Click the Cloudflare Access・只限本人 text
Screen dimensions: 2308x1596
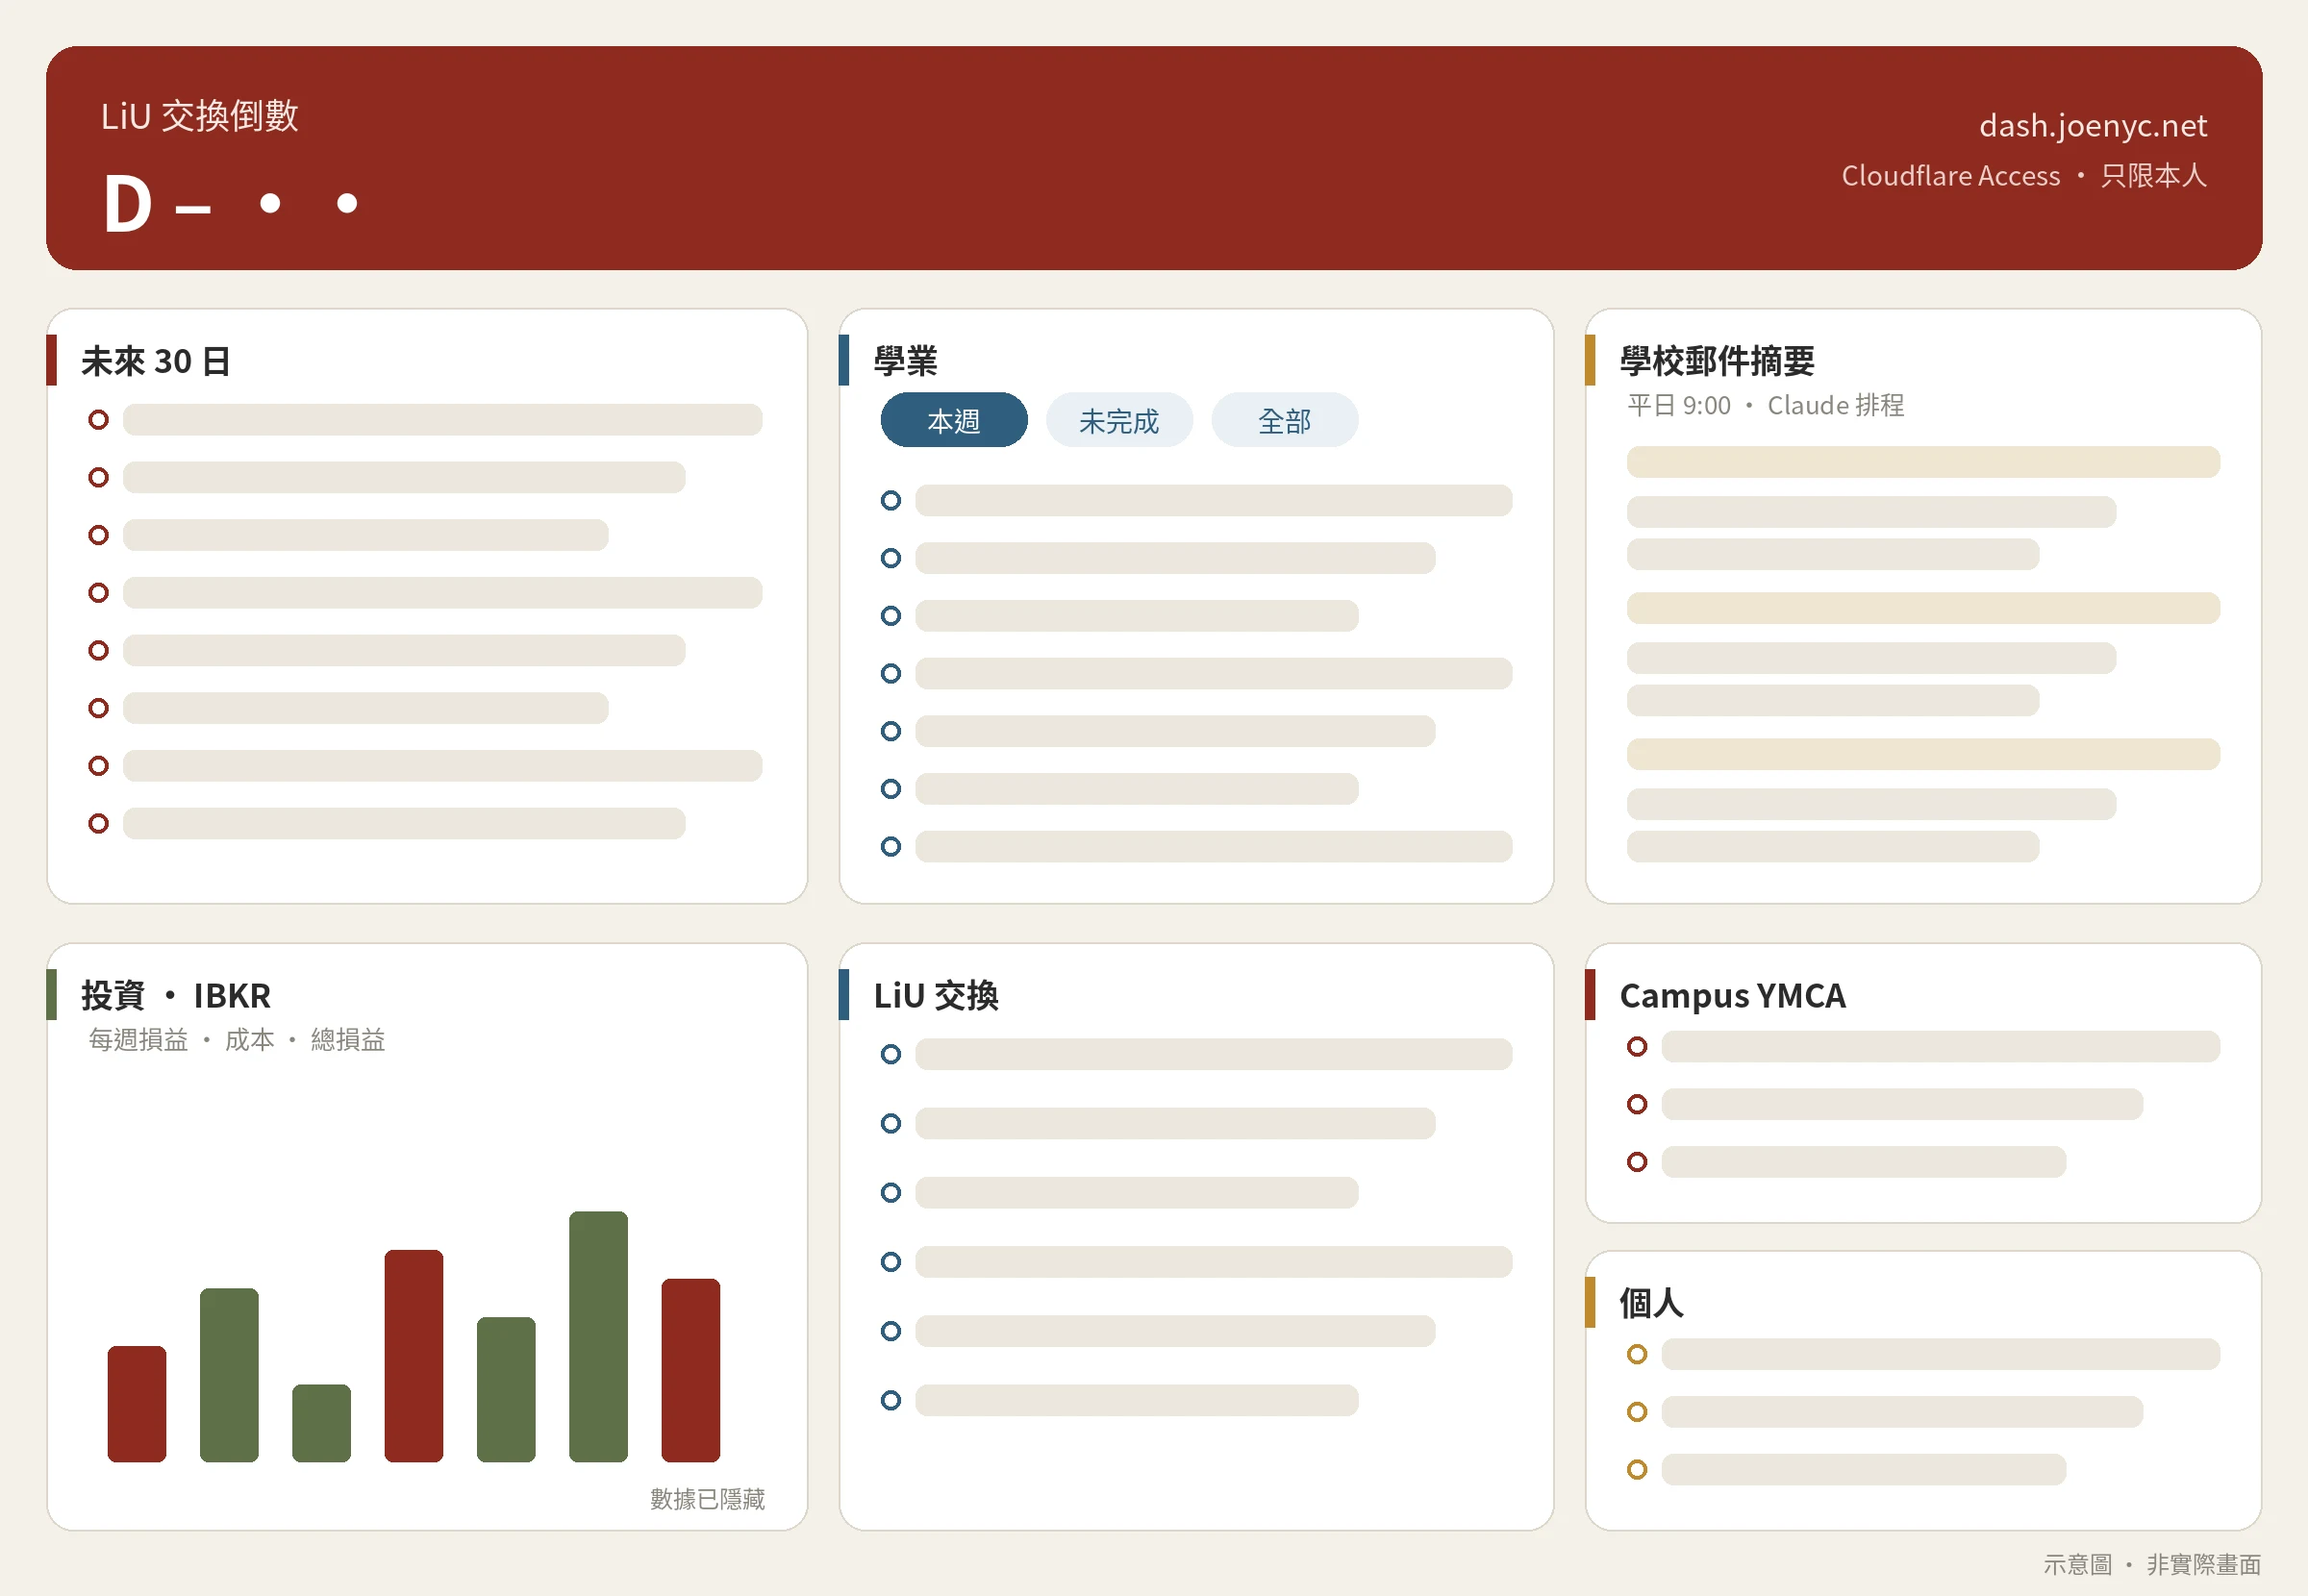pos(2024,175)
